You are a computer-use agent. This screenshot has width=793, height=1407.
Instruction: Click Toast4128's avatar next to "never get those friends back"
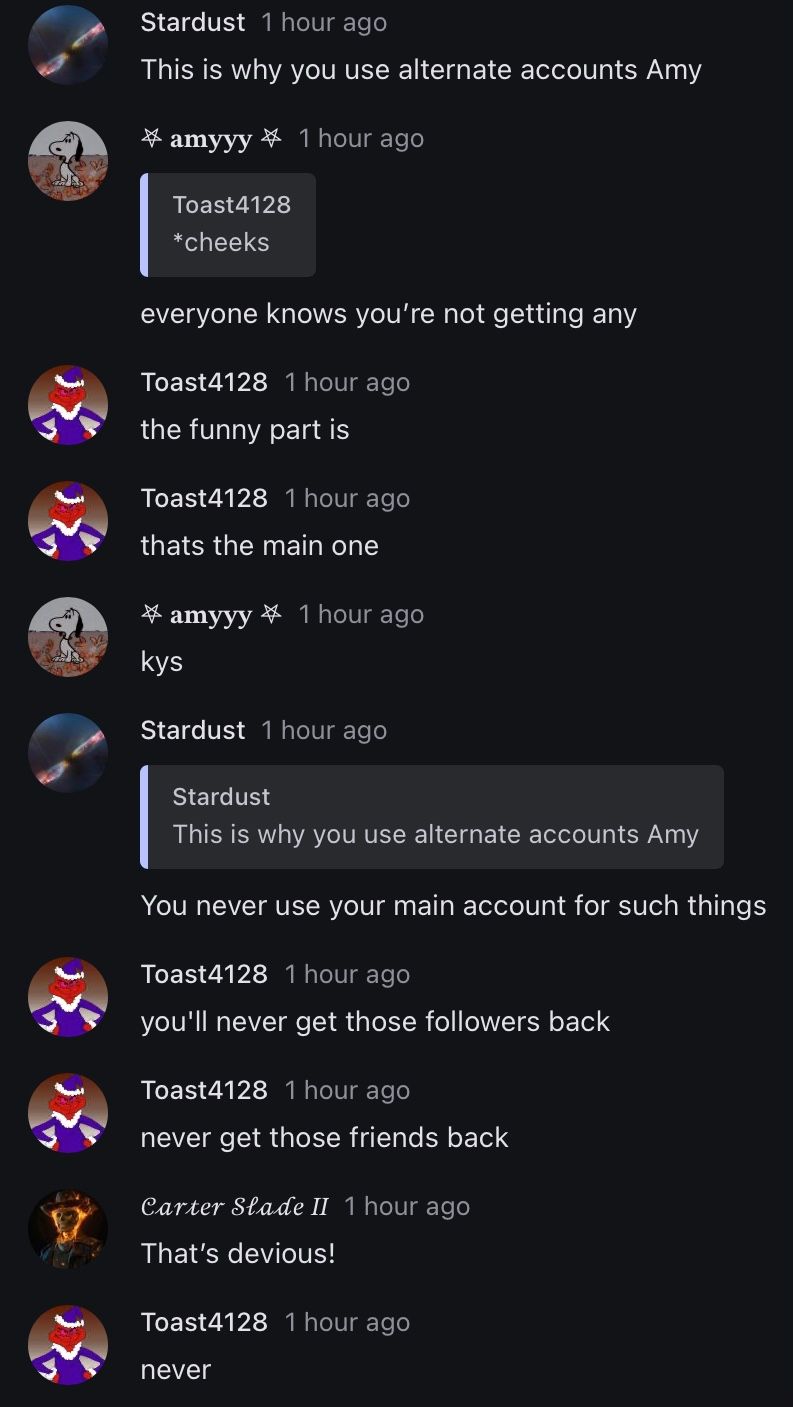tap(68, 1113)
